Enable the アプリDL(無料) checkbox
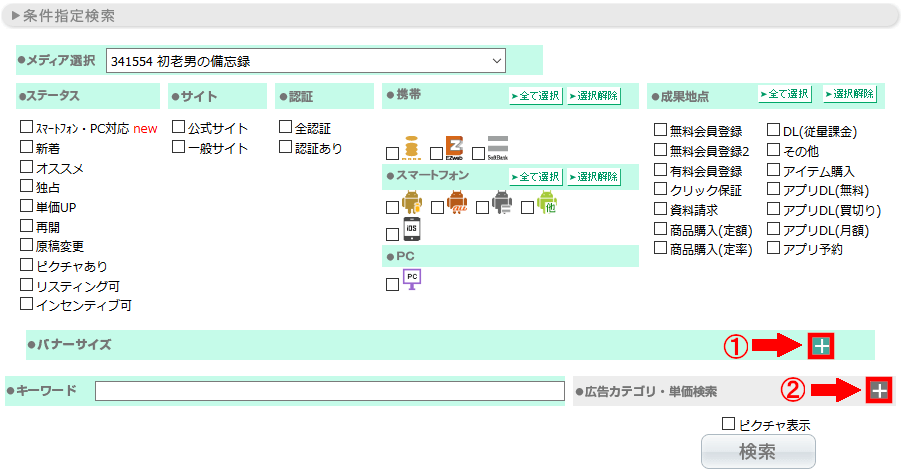Screen dimensions: 903x472 [x=773, y=189]
